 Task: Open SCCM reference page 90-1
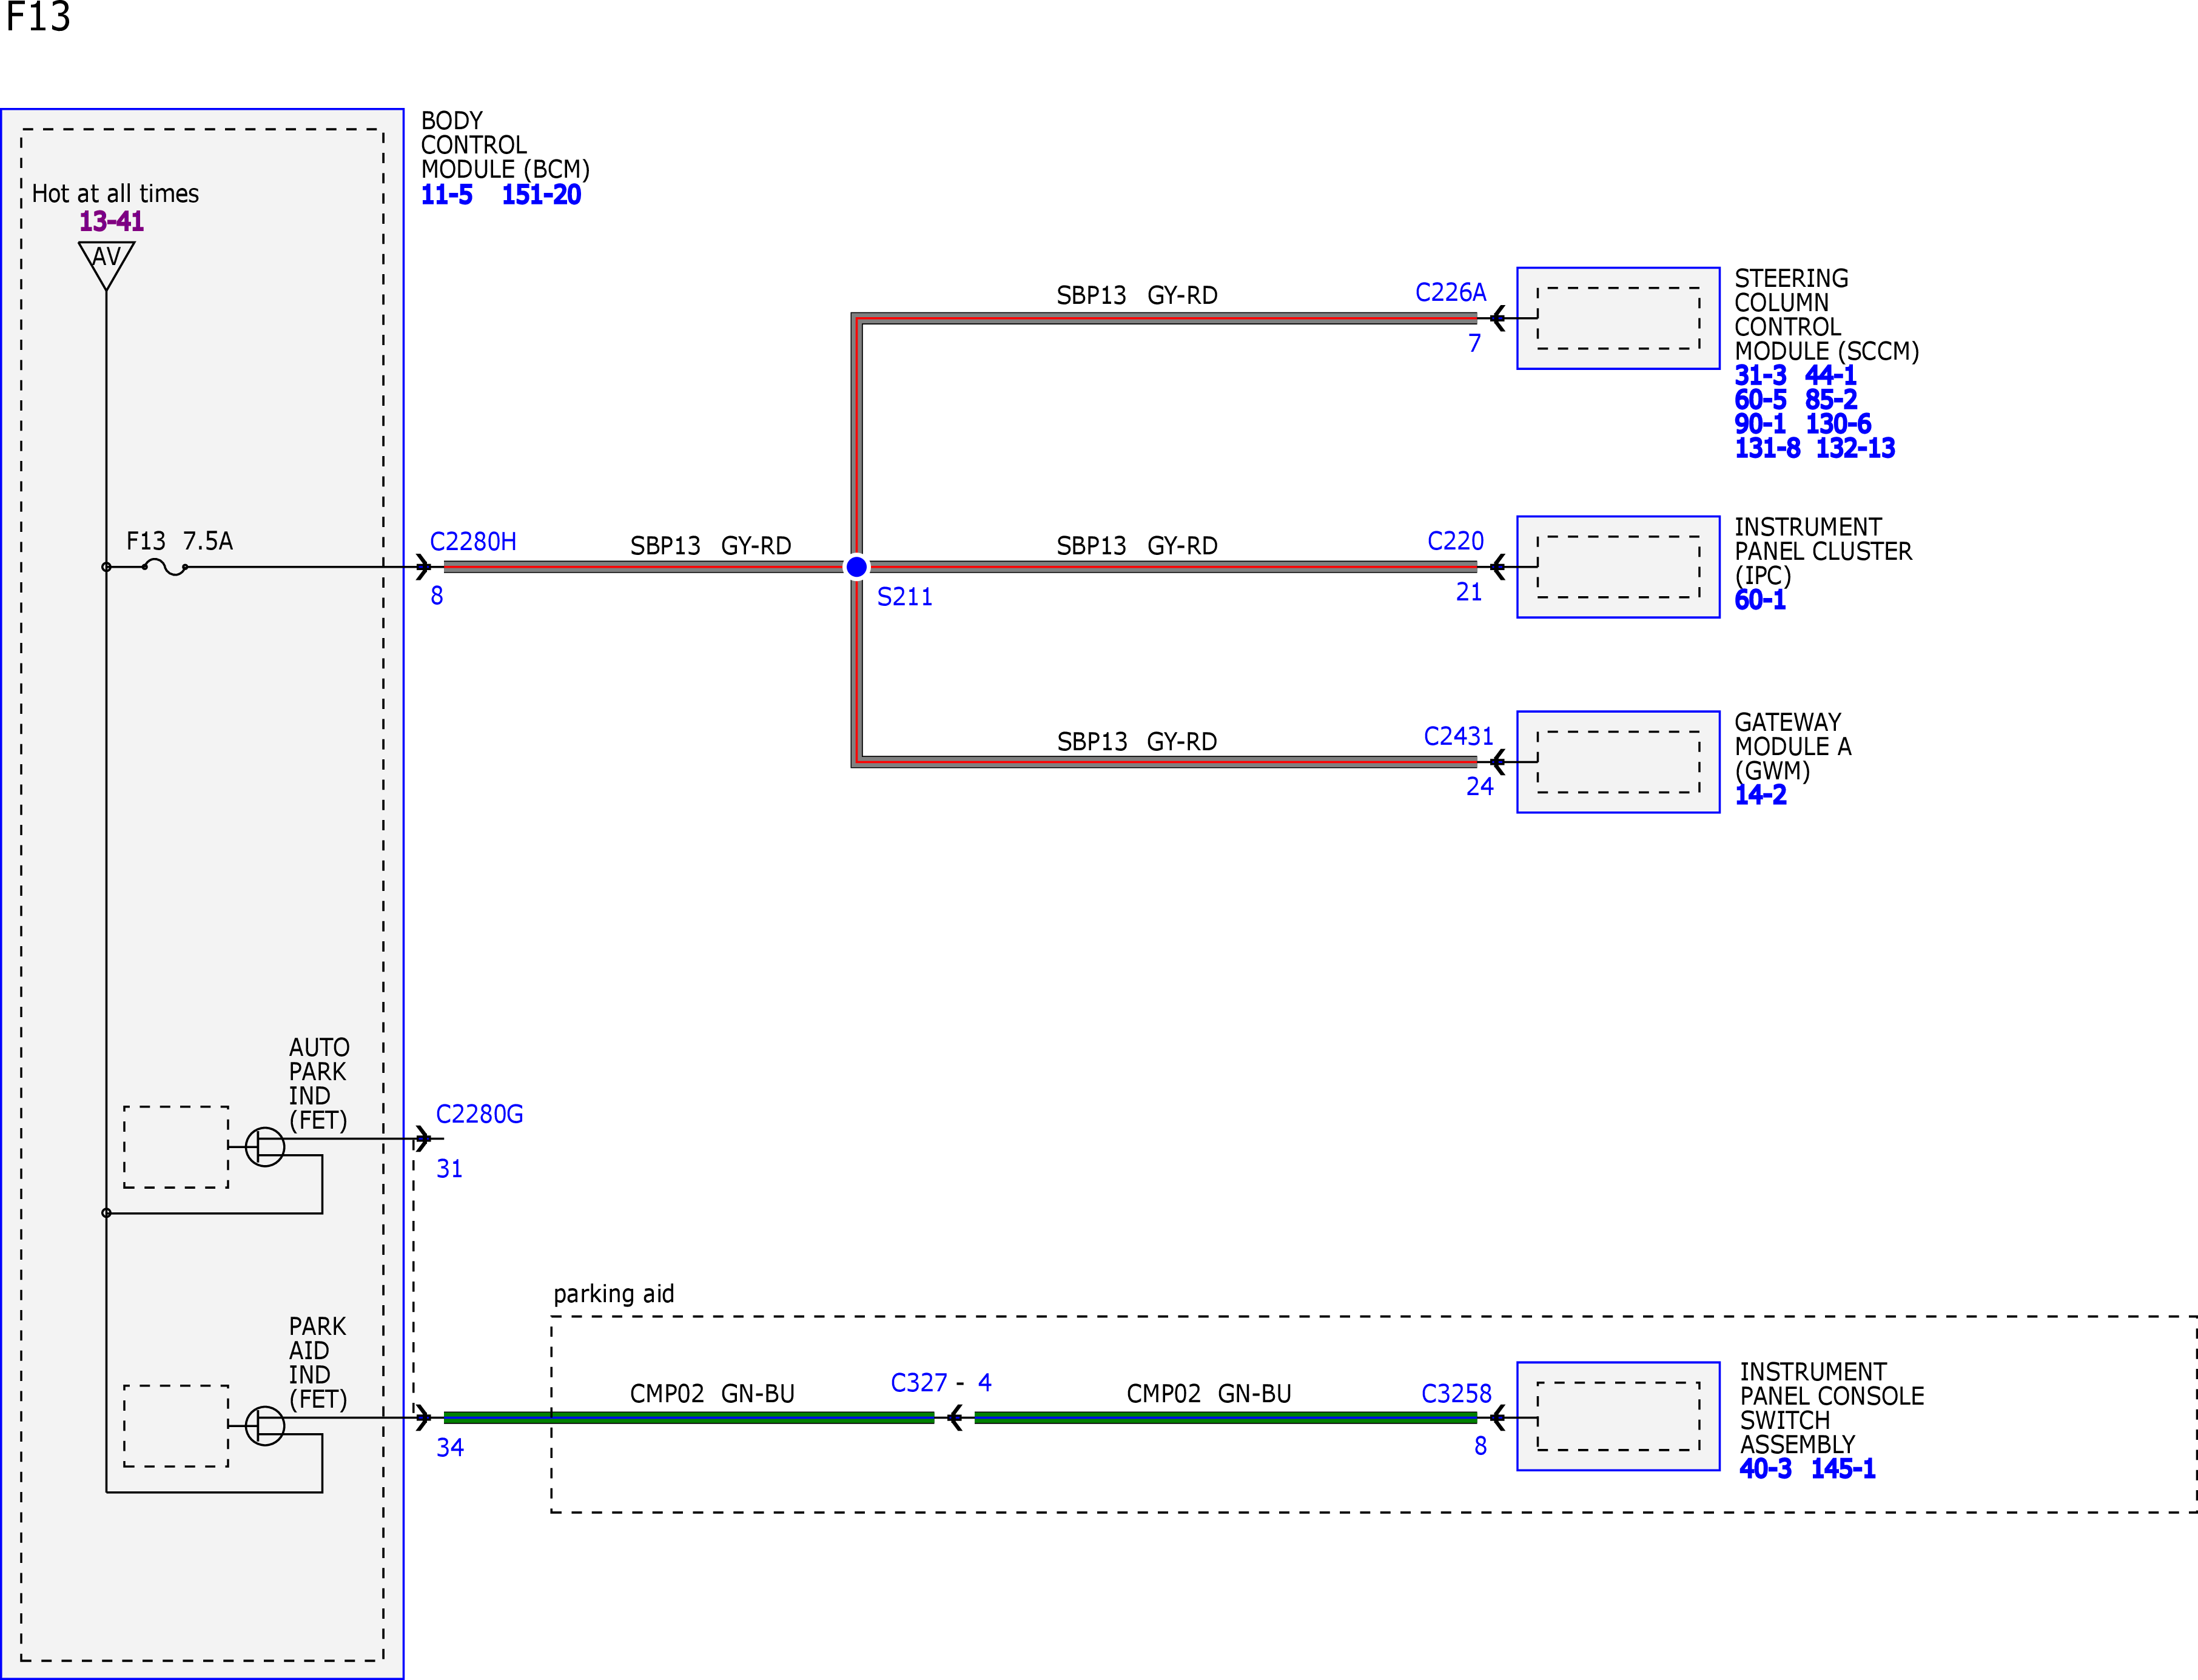click(x=1760, y=424)
